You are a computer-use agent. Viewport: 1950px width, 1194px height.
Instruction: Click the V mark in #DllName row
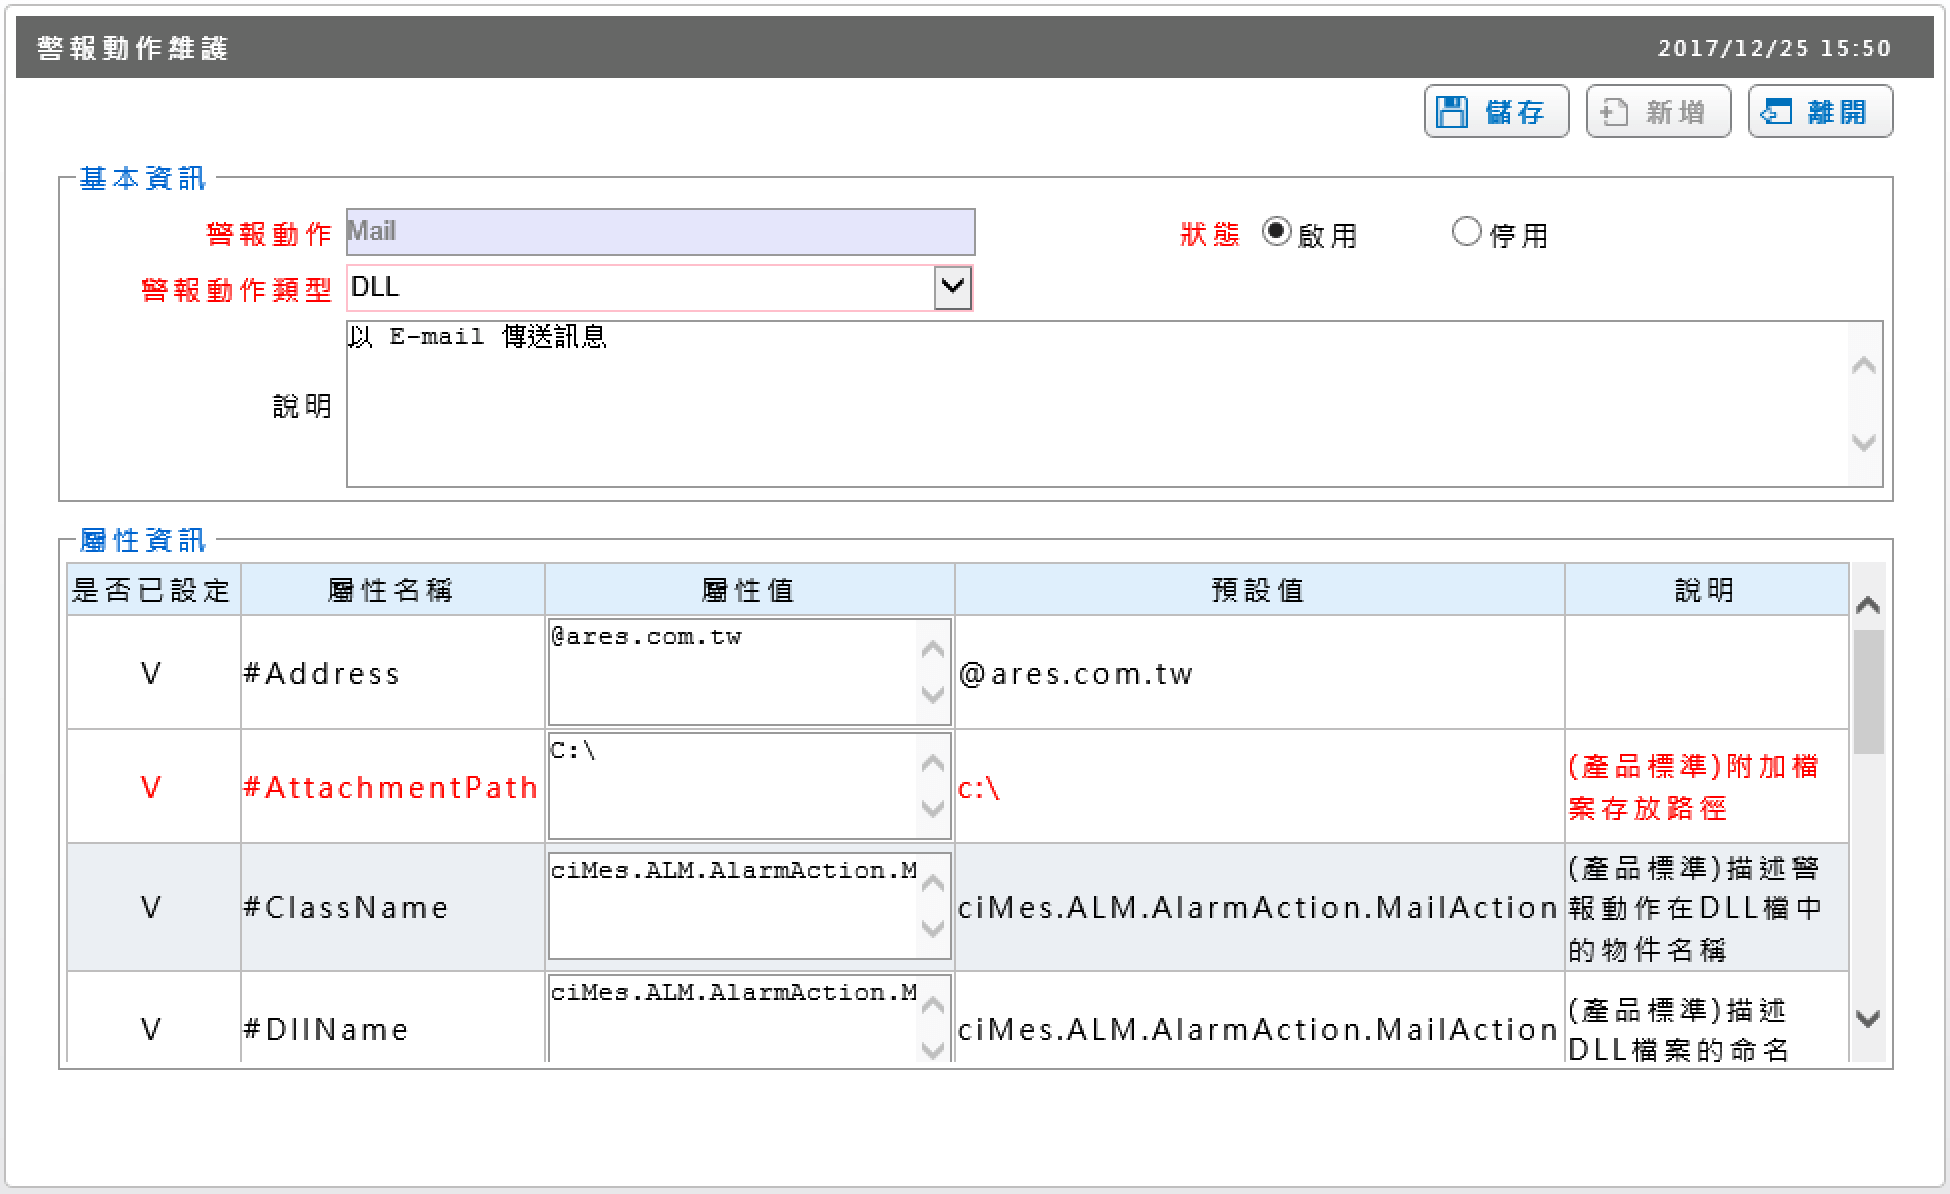pyautogui.click(x=151, y=1030)
